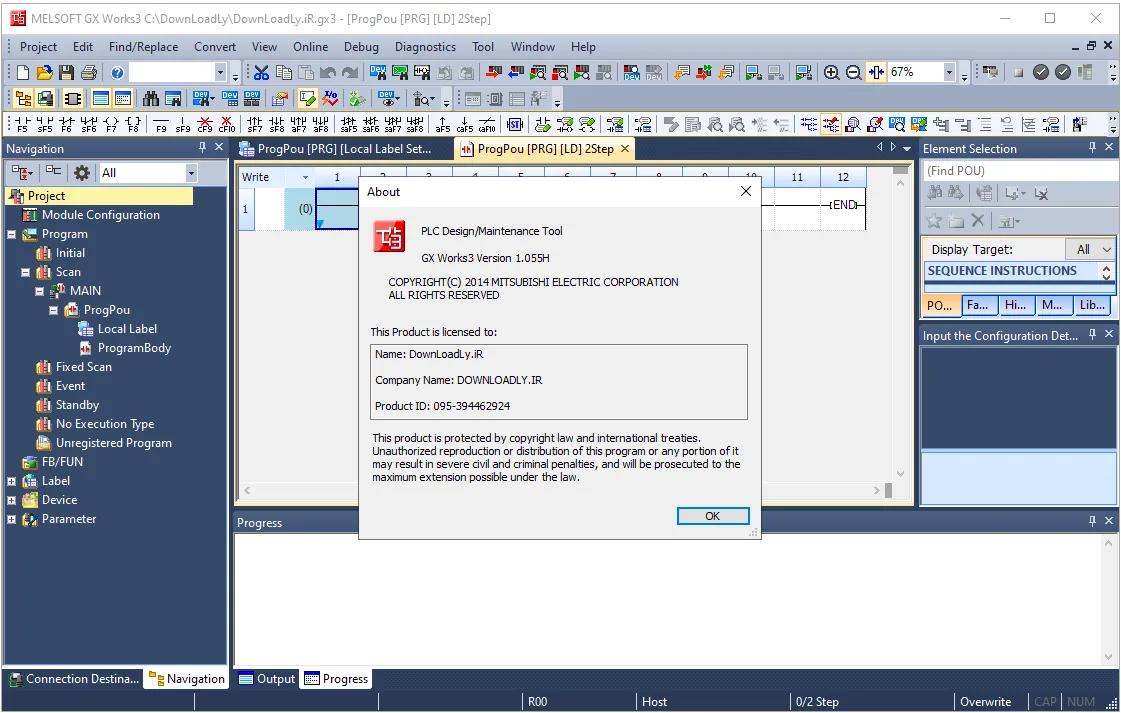This screenshot has height=713, width=1121.
Task: Click the Print icon in toolbar
Action: 89,72
